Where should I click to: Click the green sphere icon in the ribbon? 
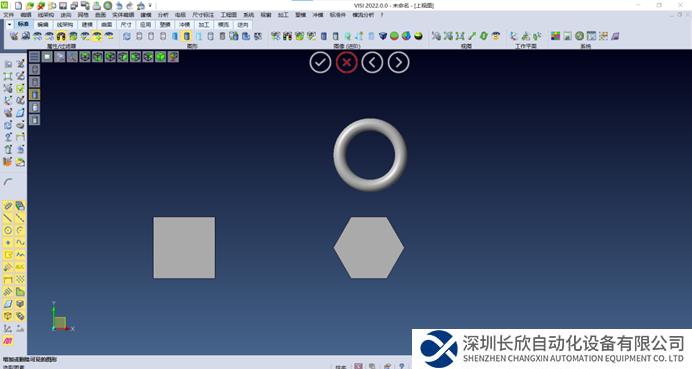point(394,36)
